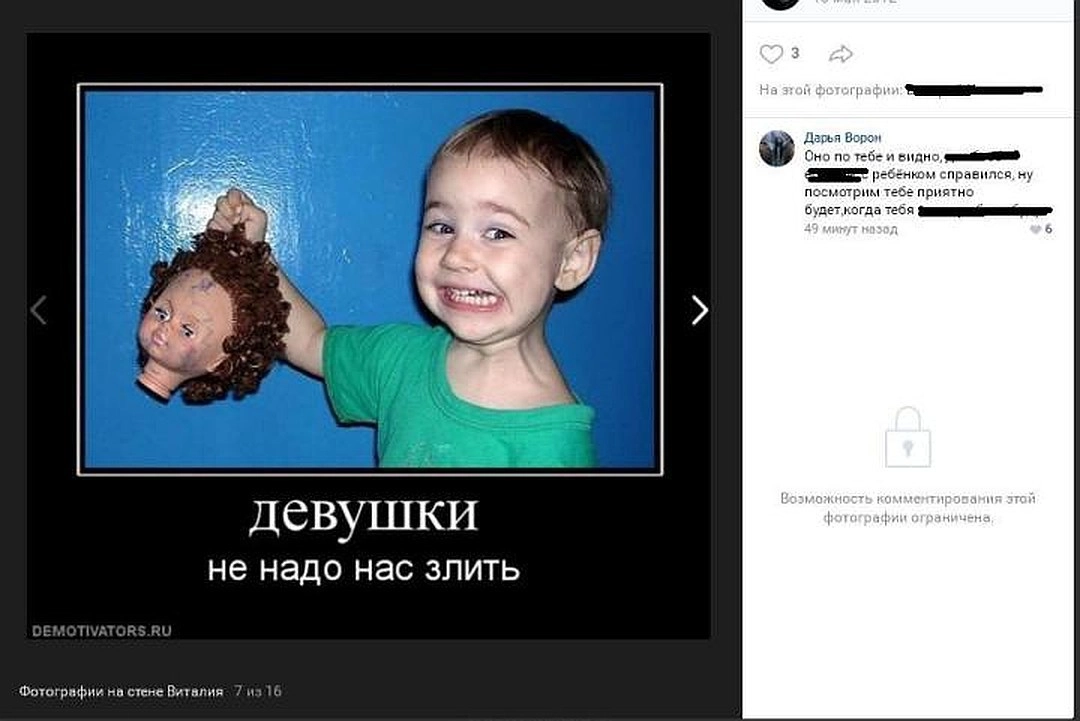Open the redacted tagged person after 'На этой фотографии'
Image resolution: width=1080 pixels, height=721 pixels.
(x=974, y=90)
